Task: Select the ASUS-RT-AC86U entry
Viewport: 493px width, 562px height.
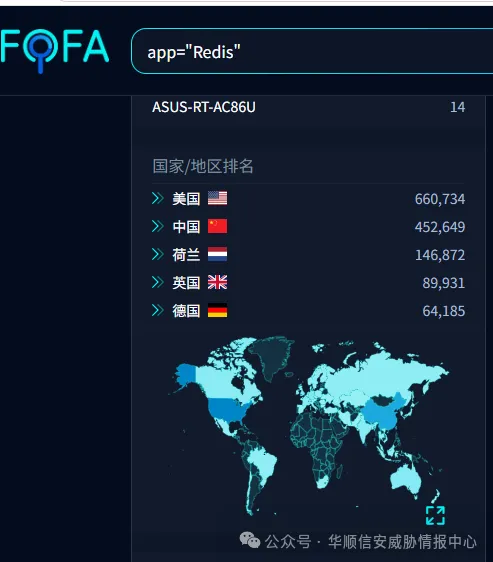Action: (204, 107)
